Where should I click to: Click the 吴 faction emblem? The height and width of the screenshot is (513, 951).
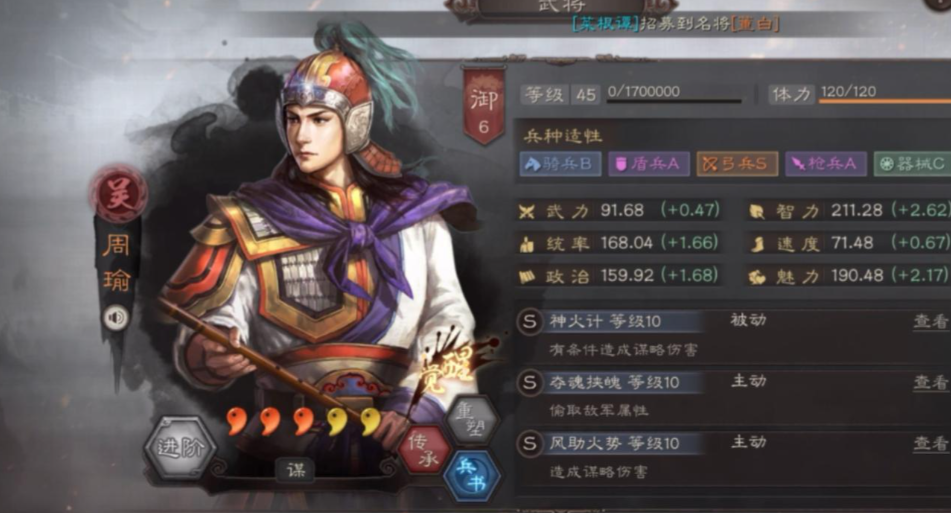pos(118,195)
